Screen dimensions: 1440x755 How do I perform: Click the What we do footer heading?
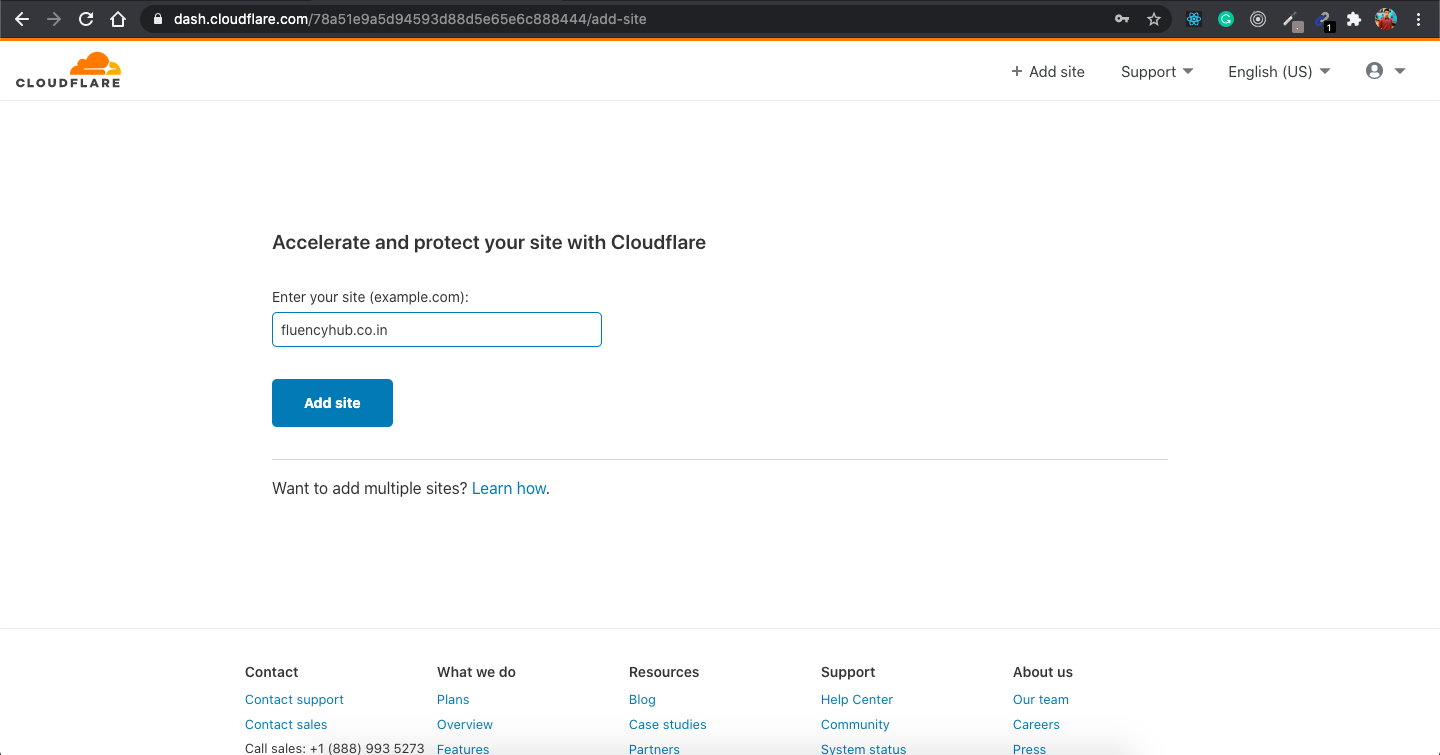[x=476, y=672]
